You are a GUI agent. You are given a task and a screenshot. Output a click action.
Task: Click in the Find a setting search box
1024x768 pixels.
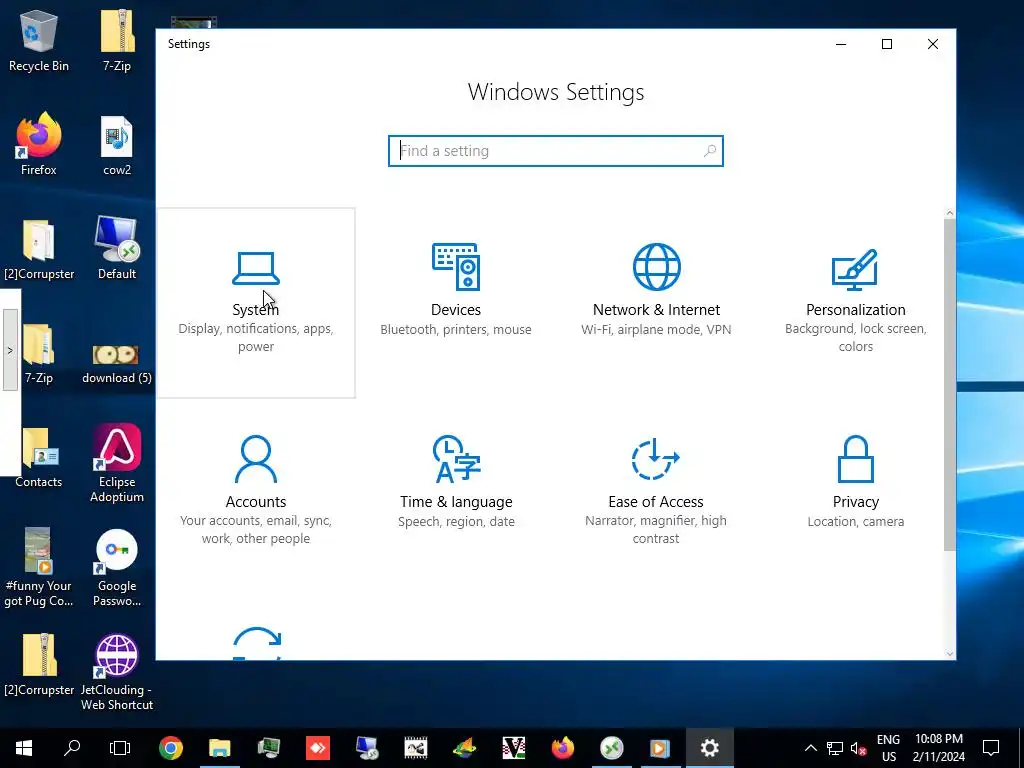[556, 151]
